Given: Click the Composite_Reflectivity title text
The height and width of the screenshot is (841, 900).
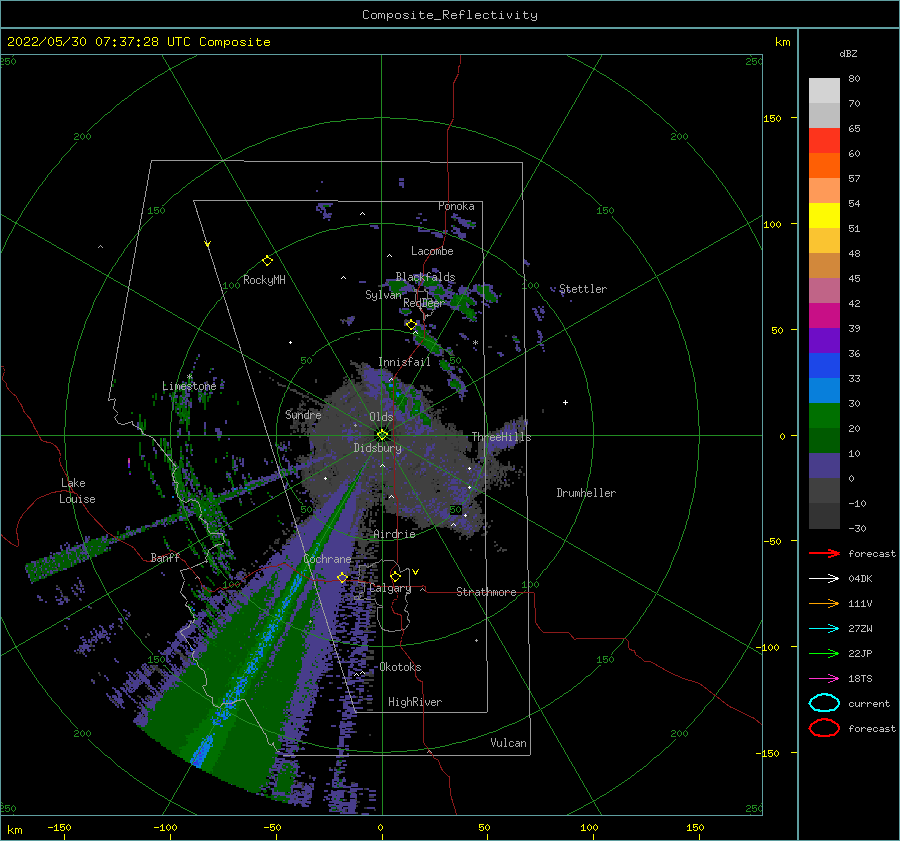Looking at the screenshot, I should click(x=450, y=15).
